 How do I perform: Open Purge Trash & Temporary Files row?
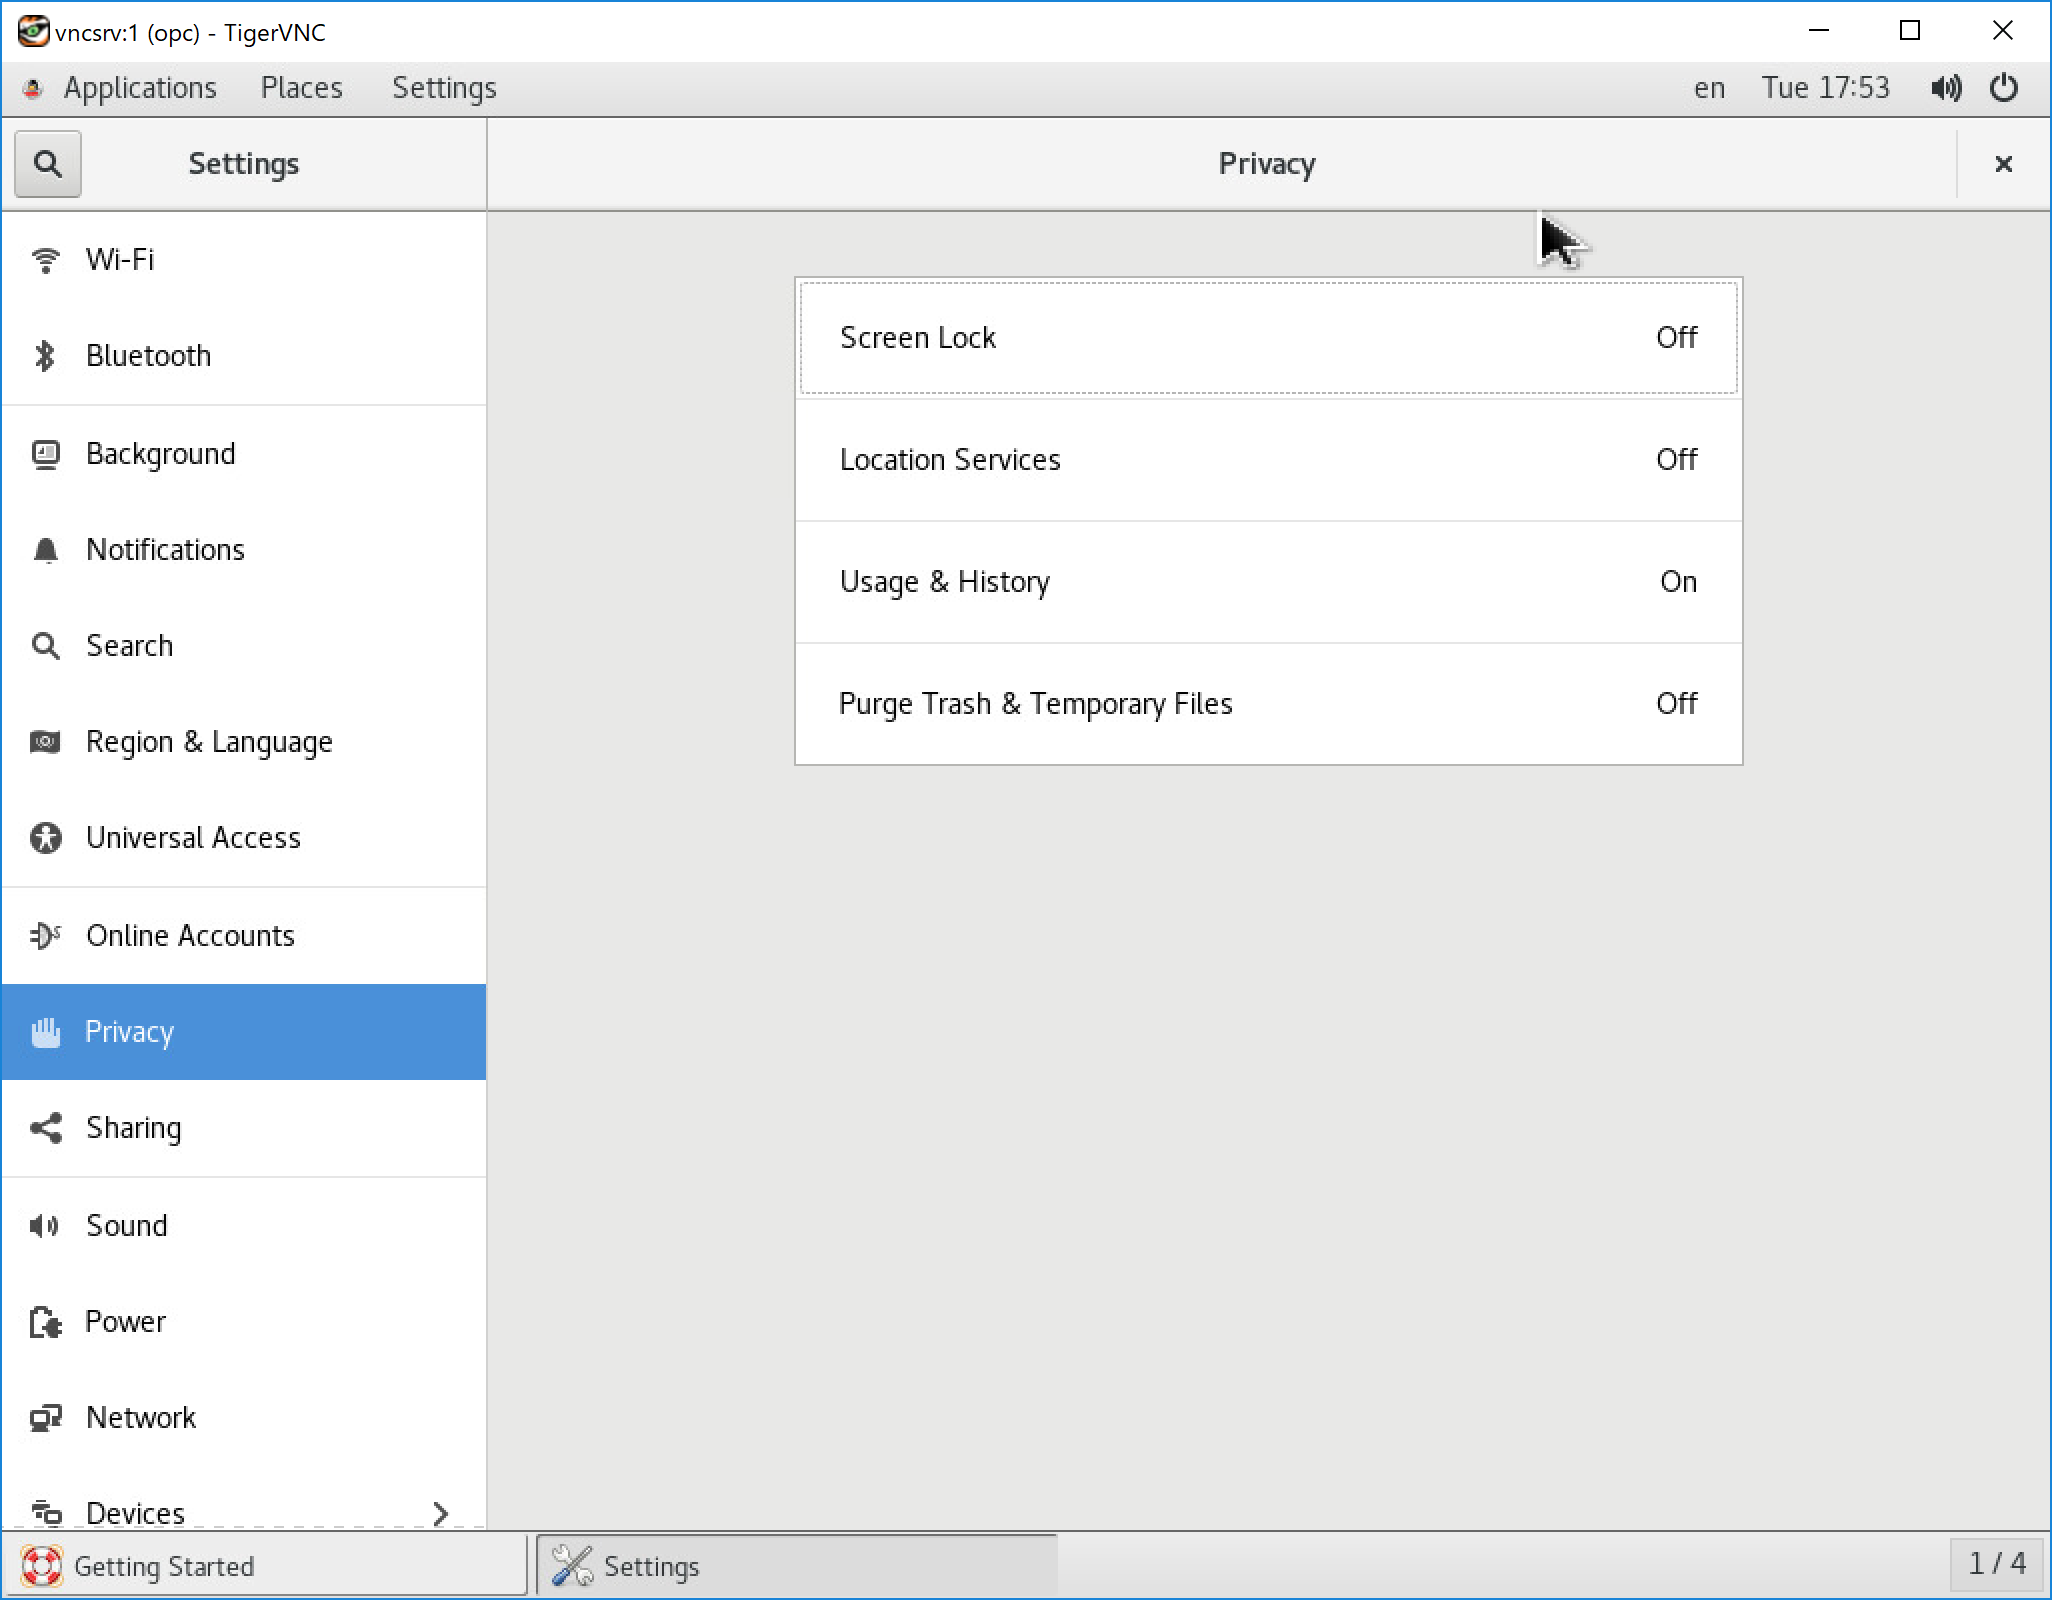point(1268,704)
